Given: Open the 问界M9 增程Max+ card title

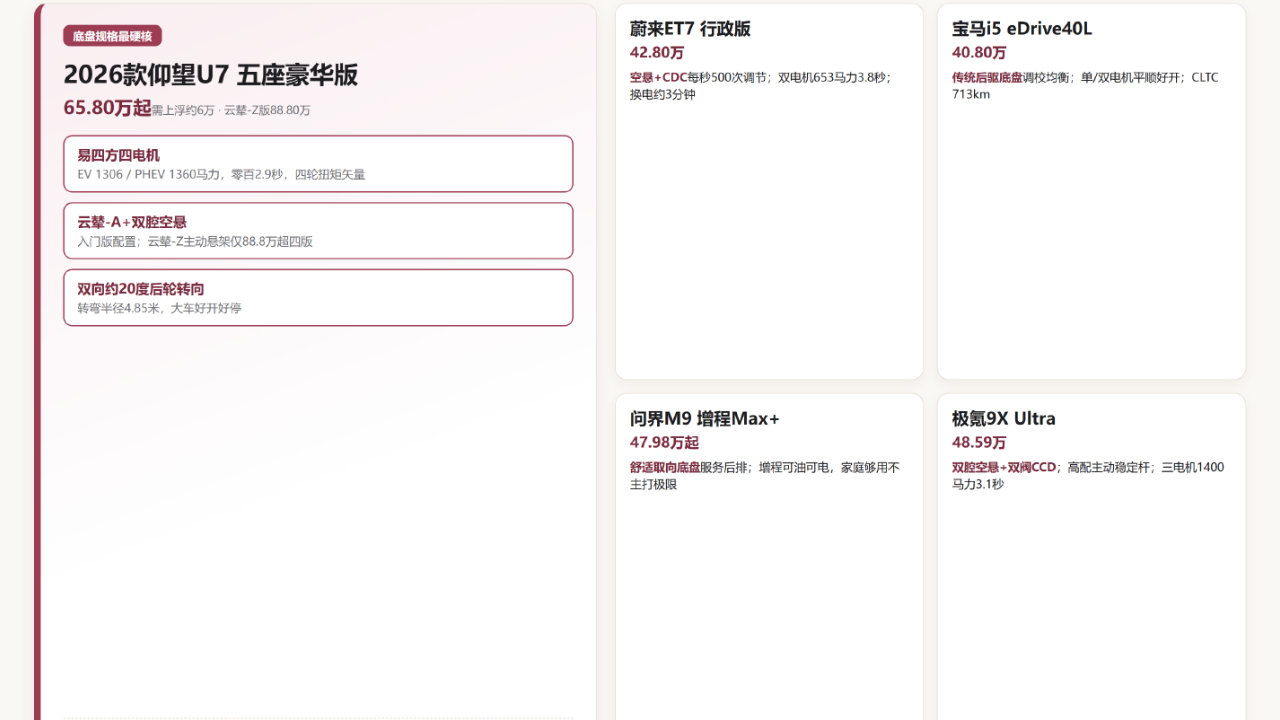Looking at the screenshot, I should click(705, 419).
